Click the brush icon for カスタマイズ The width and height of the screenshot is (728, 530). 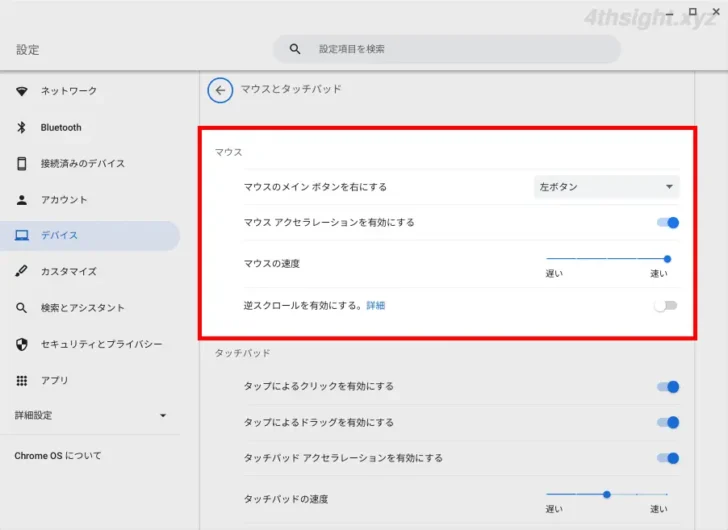point(21,271)
